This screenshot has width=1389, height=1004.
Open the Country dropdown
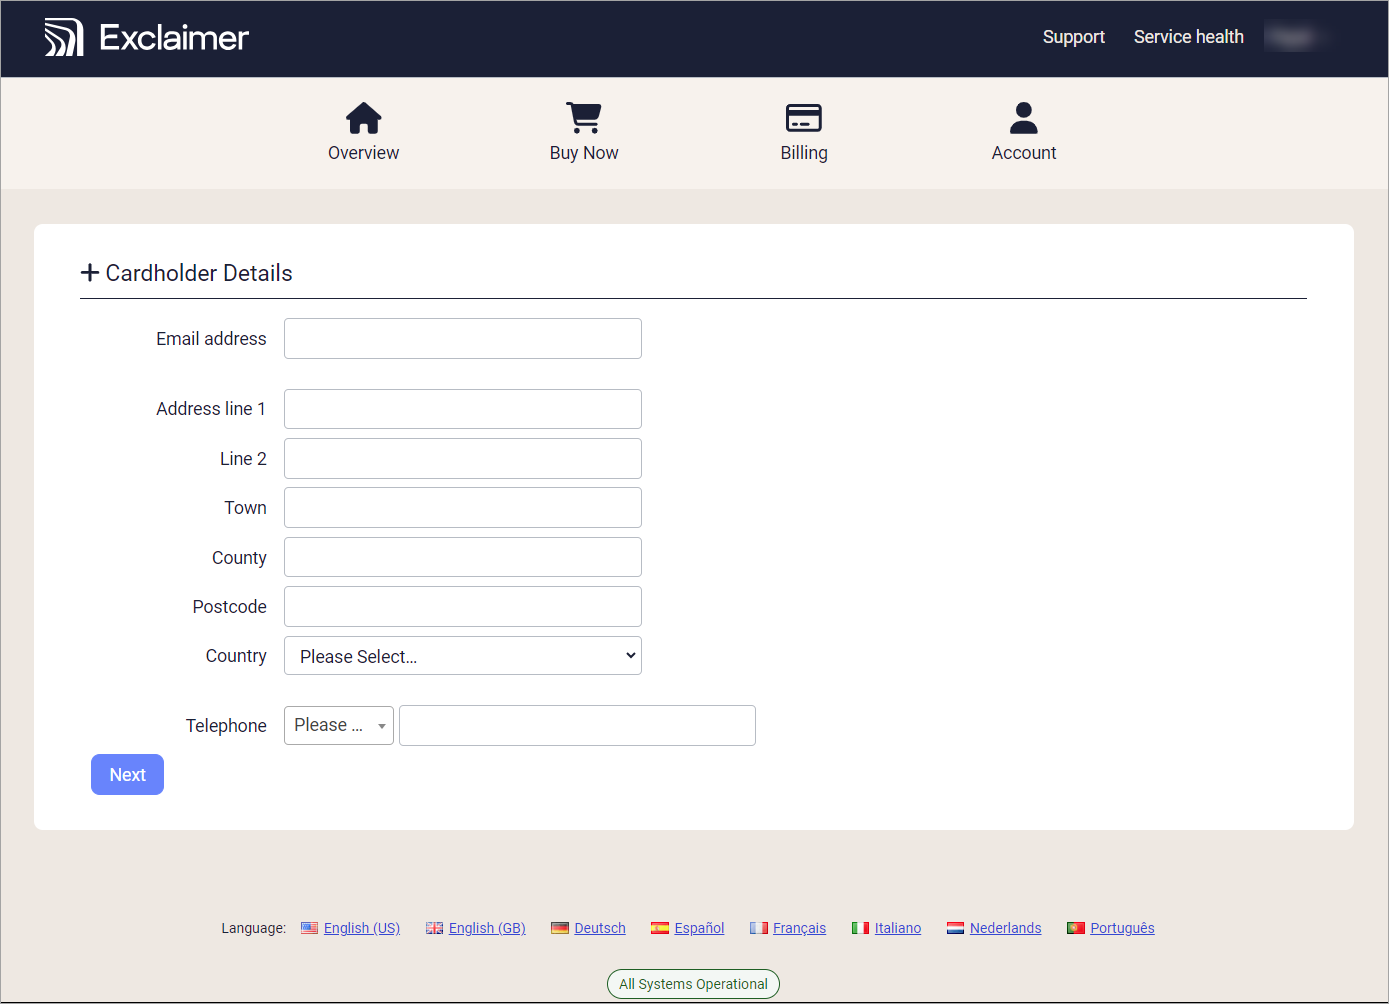(x=462, y=656)
